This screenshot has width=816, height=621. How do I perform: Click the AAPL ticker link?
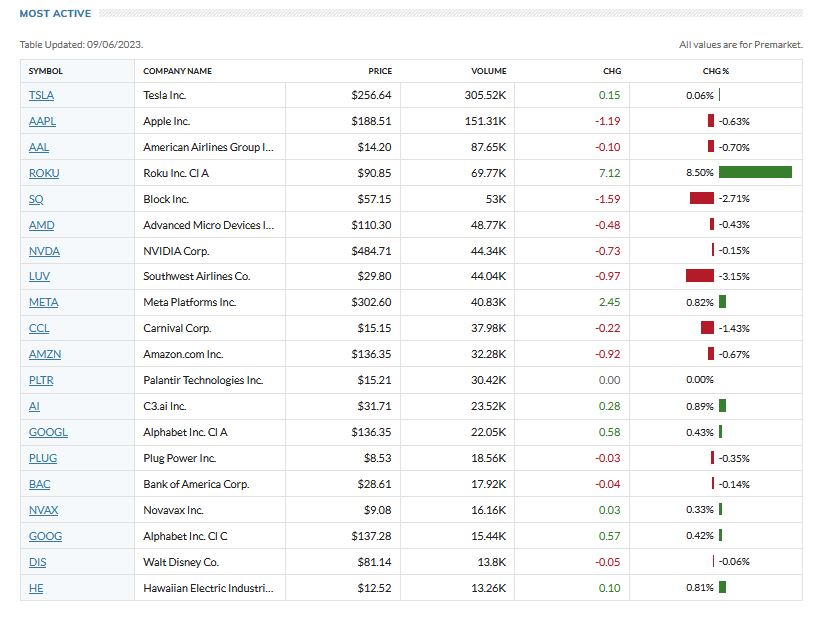pos(42,121)
